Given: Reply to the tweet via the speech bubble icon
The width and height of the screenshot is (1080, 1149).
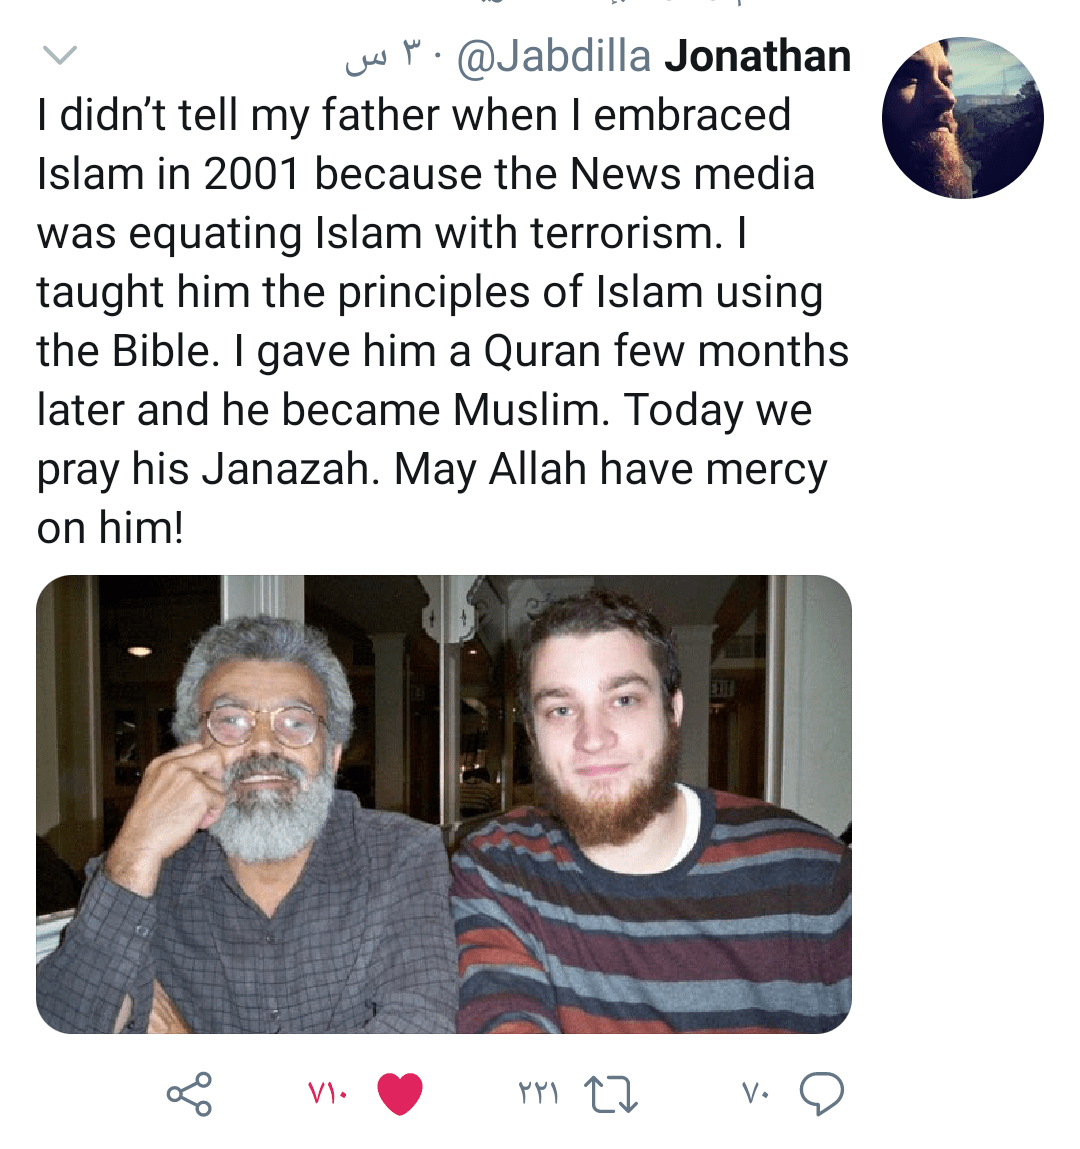Looking at the screenshot, I should click(x=822, y=1093).
